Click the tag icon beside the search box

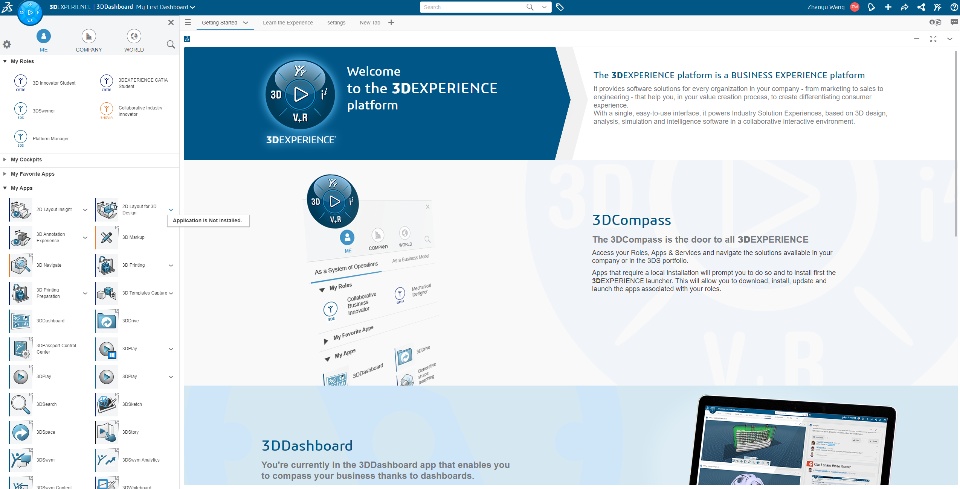tap(560, 7)
